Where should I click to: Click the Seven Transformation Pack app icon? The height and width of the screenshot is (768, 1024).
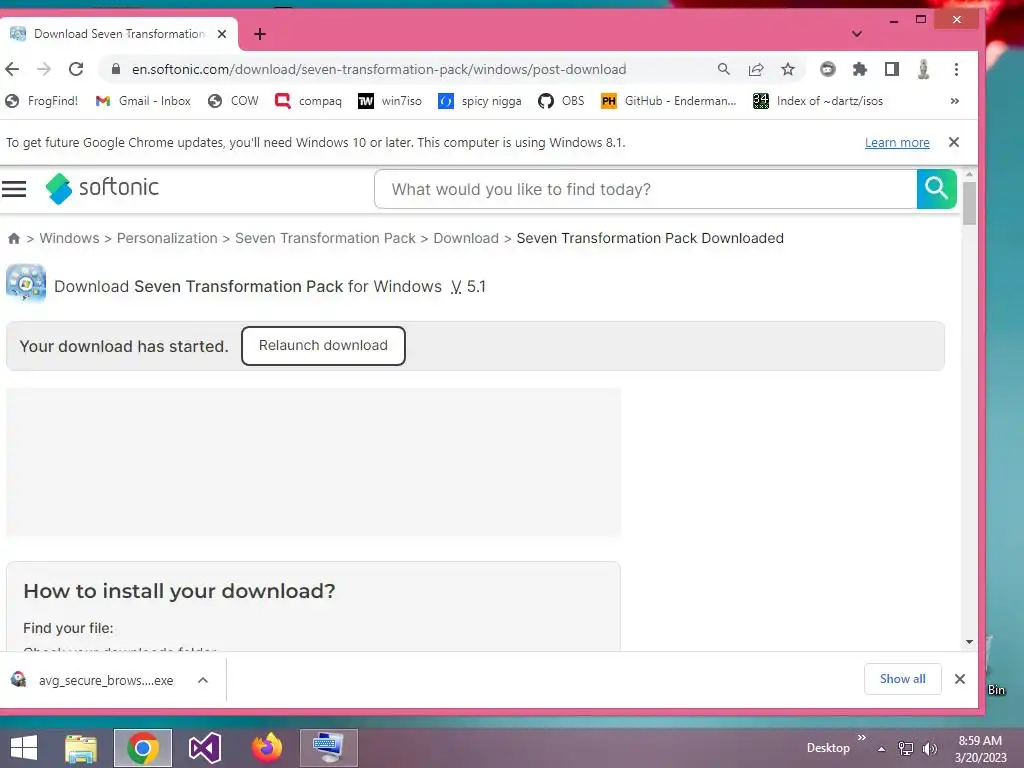coord(26,283)
